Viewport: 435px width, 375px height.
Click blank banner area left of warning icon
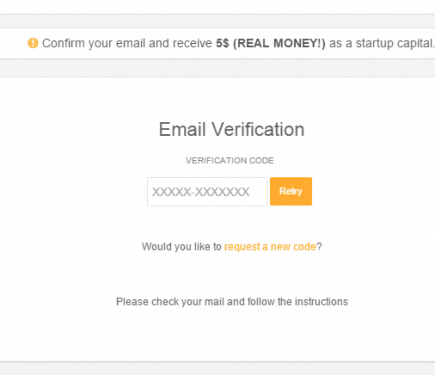[13, 43]
